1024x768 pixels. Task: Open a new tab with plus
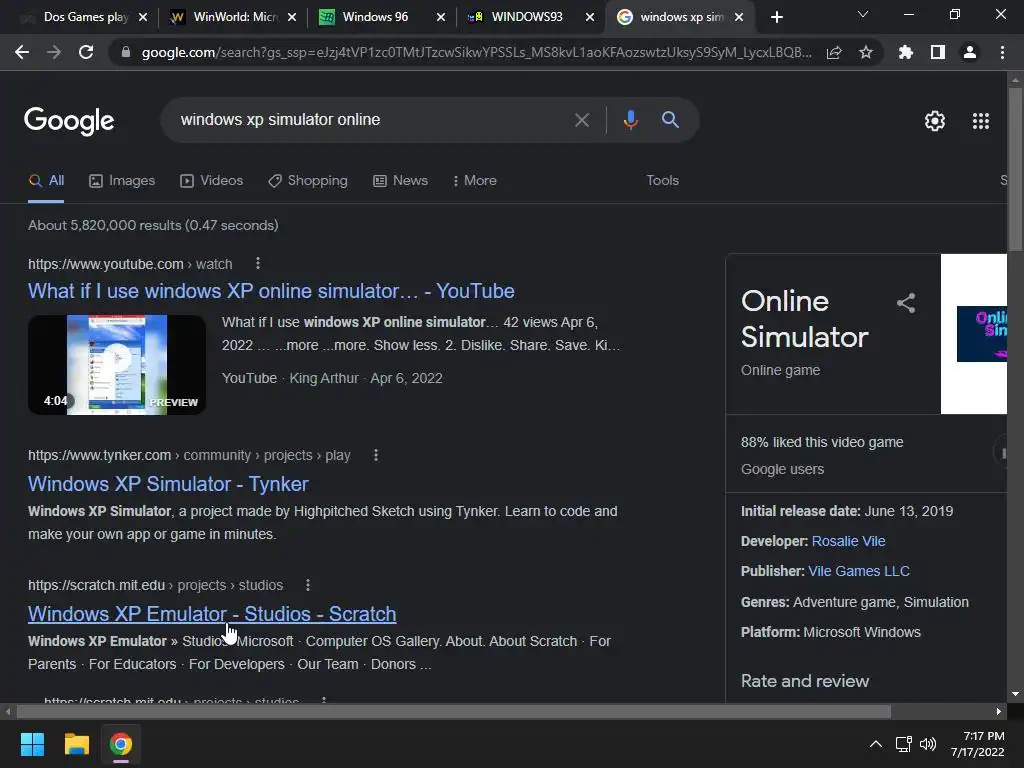[776, 17]
